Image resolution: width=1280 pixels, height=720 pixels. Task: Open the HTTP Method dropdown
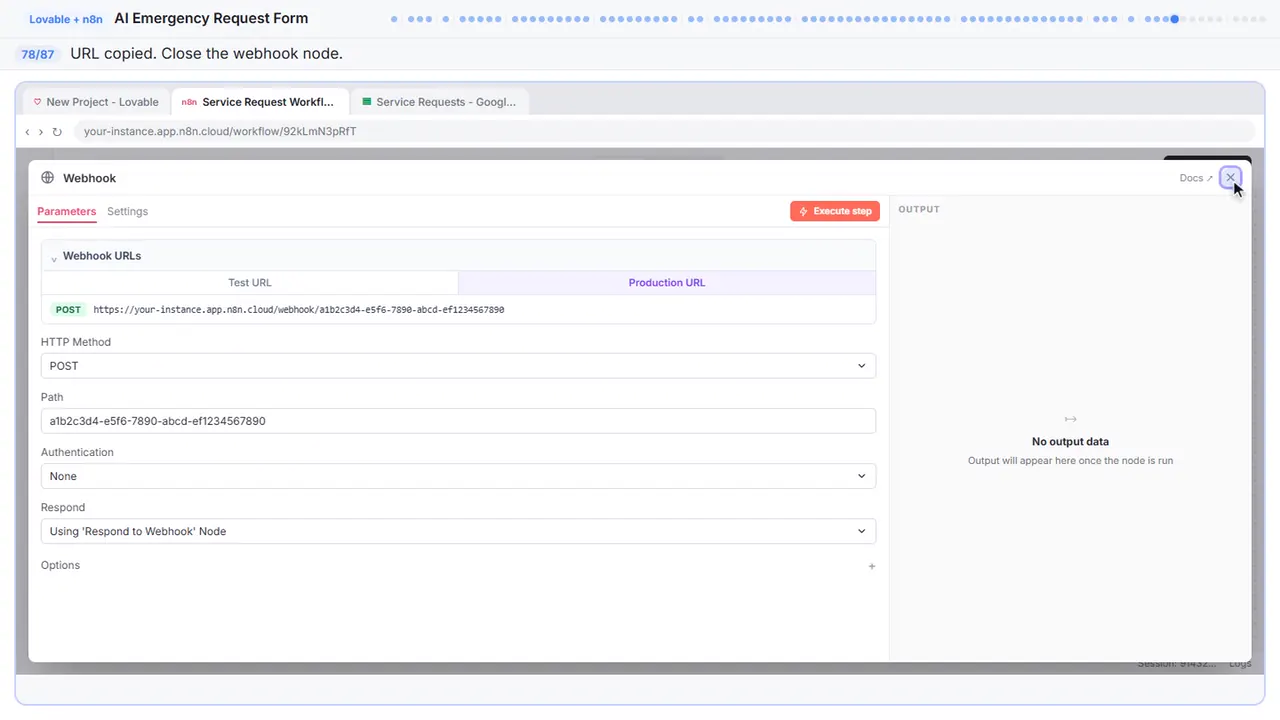[x=458, y=366]
